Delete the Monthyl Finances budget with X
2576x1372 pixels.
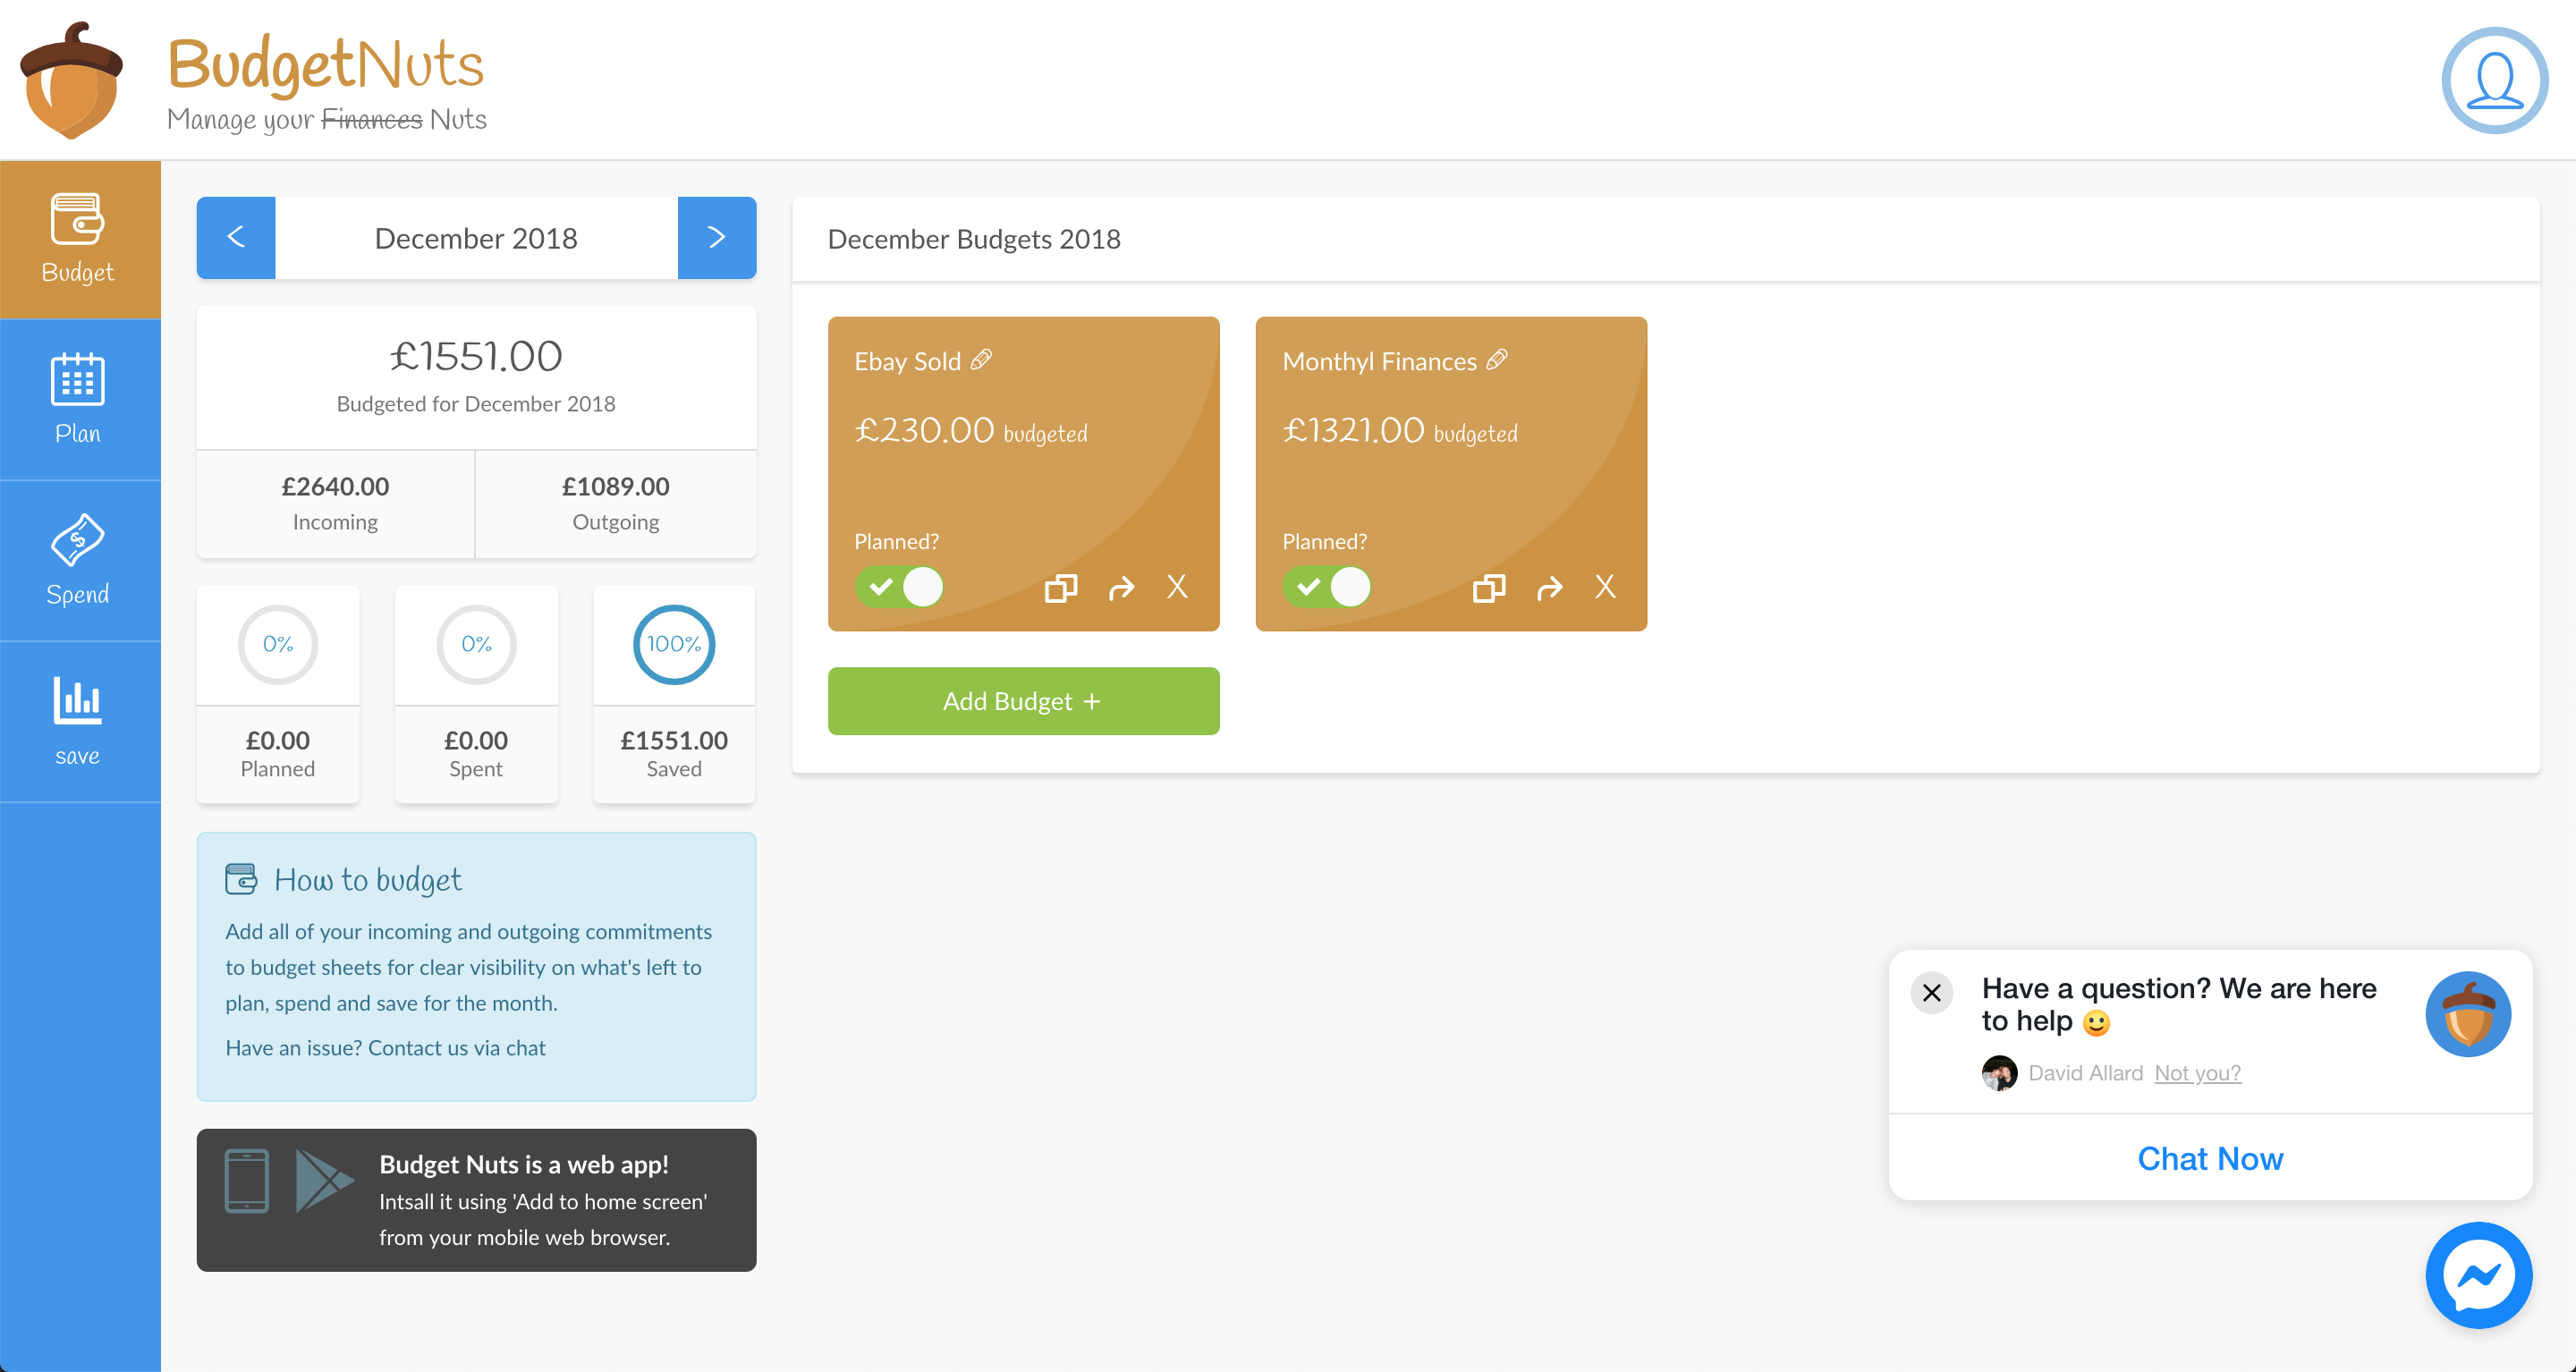1605,587
